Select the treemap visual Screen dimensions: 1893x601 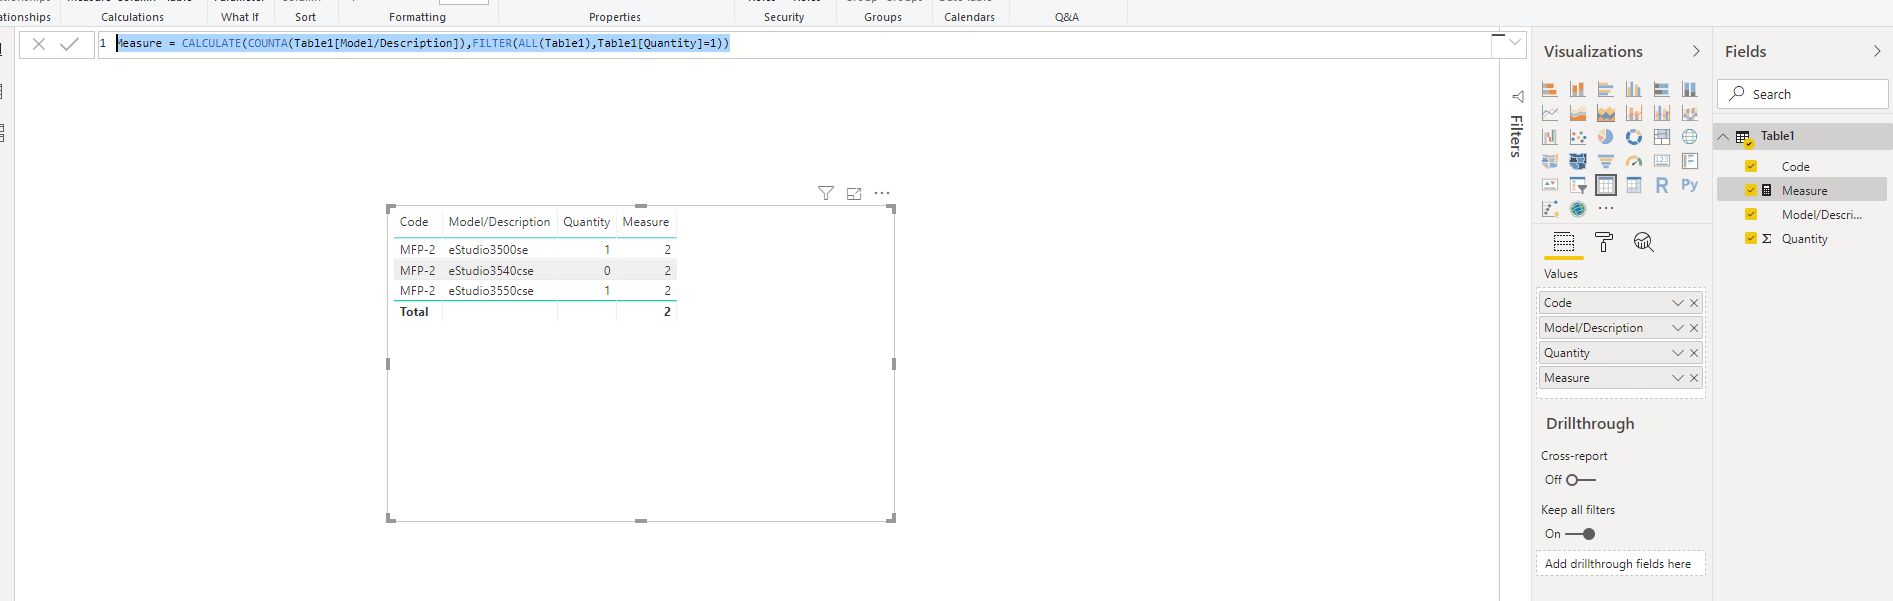click(x=1662, y=137)
